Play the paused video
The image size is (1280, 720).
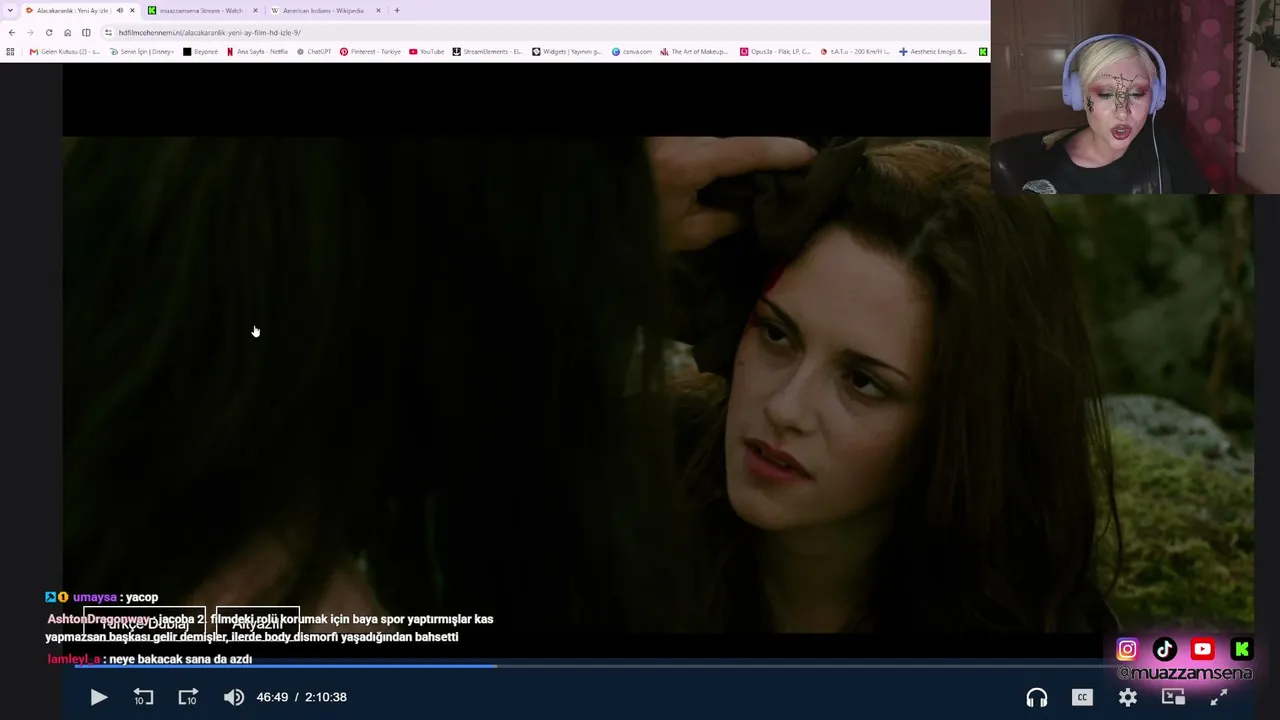tap(98, 697)
